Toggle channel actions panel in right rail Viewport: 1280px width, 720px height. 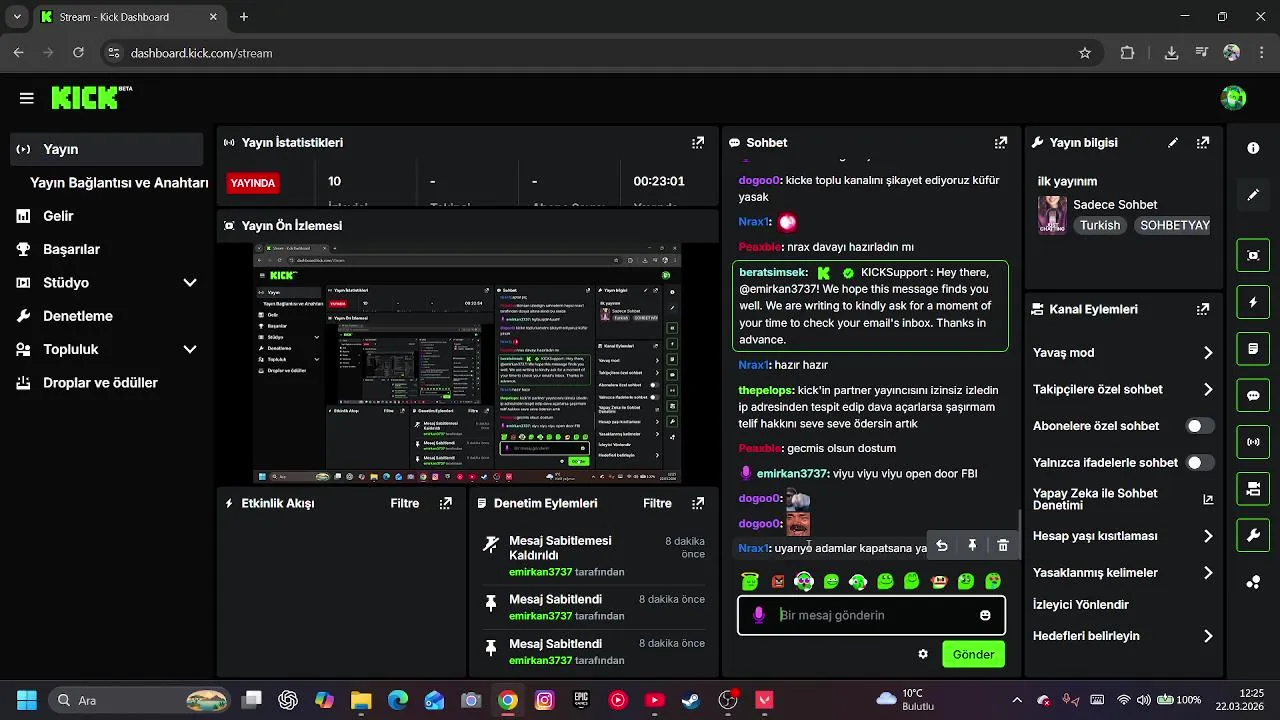(1253, 489)
